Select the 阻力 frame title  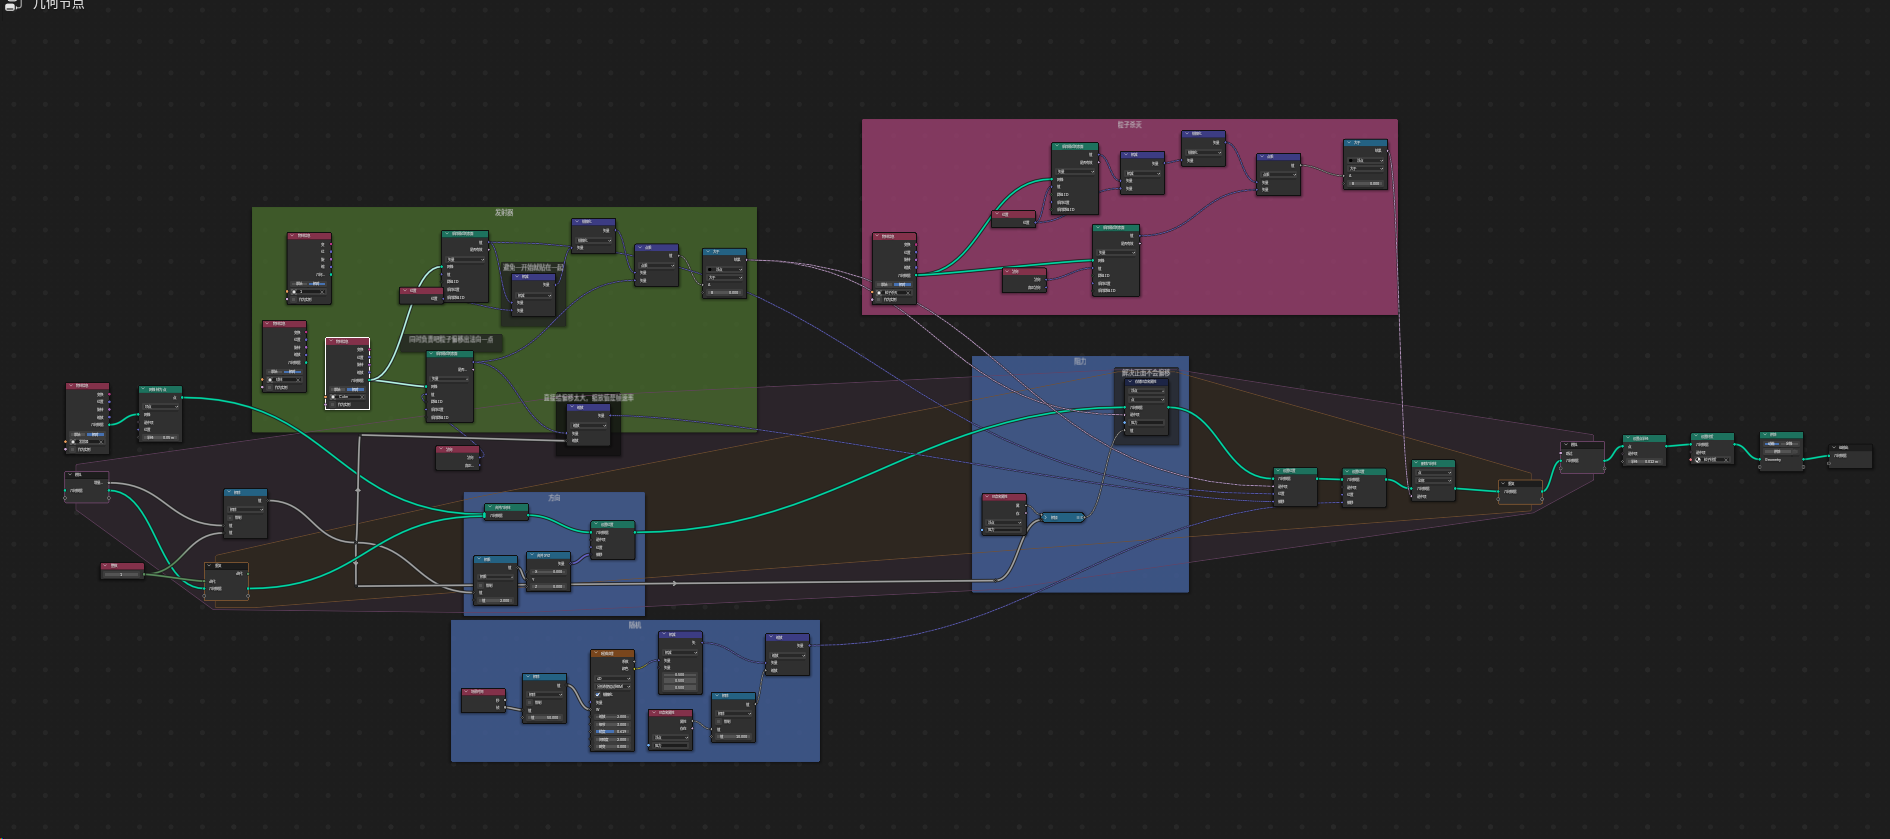point(1080,361)
